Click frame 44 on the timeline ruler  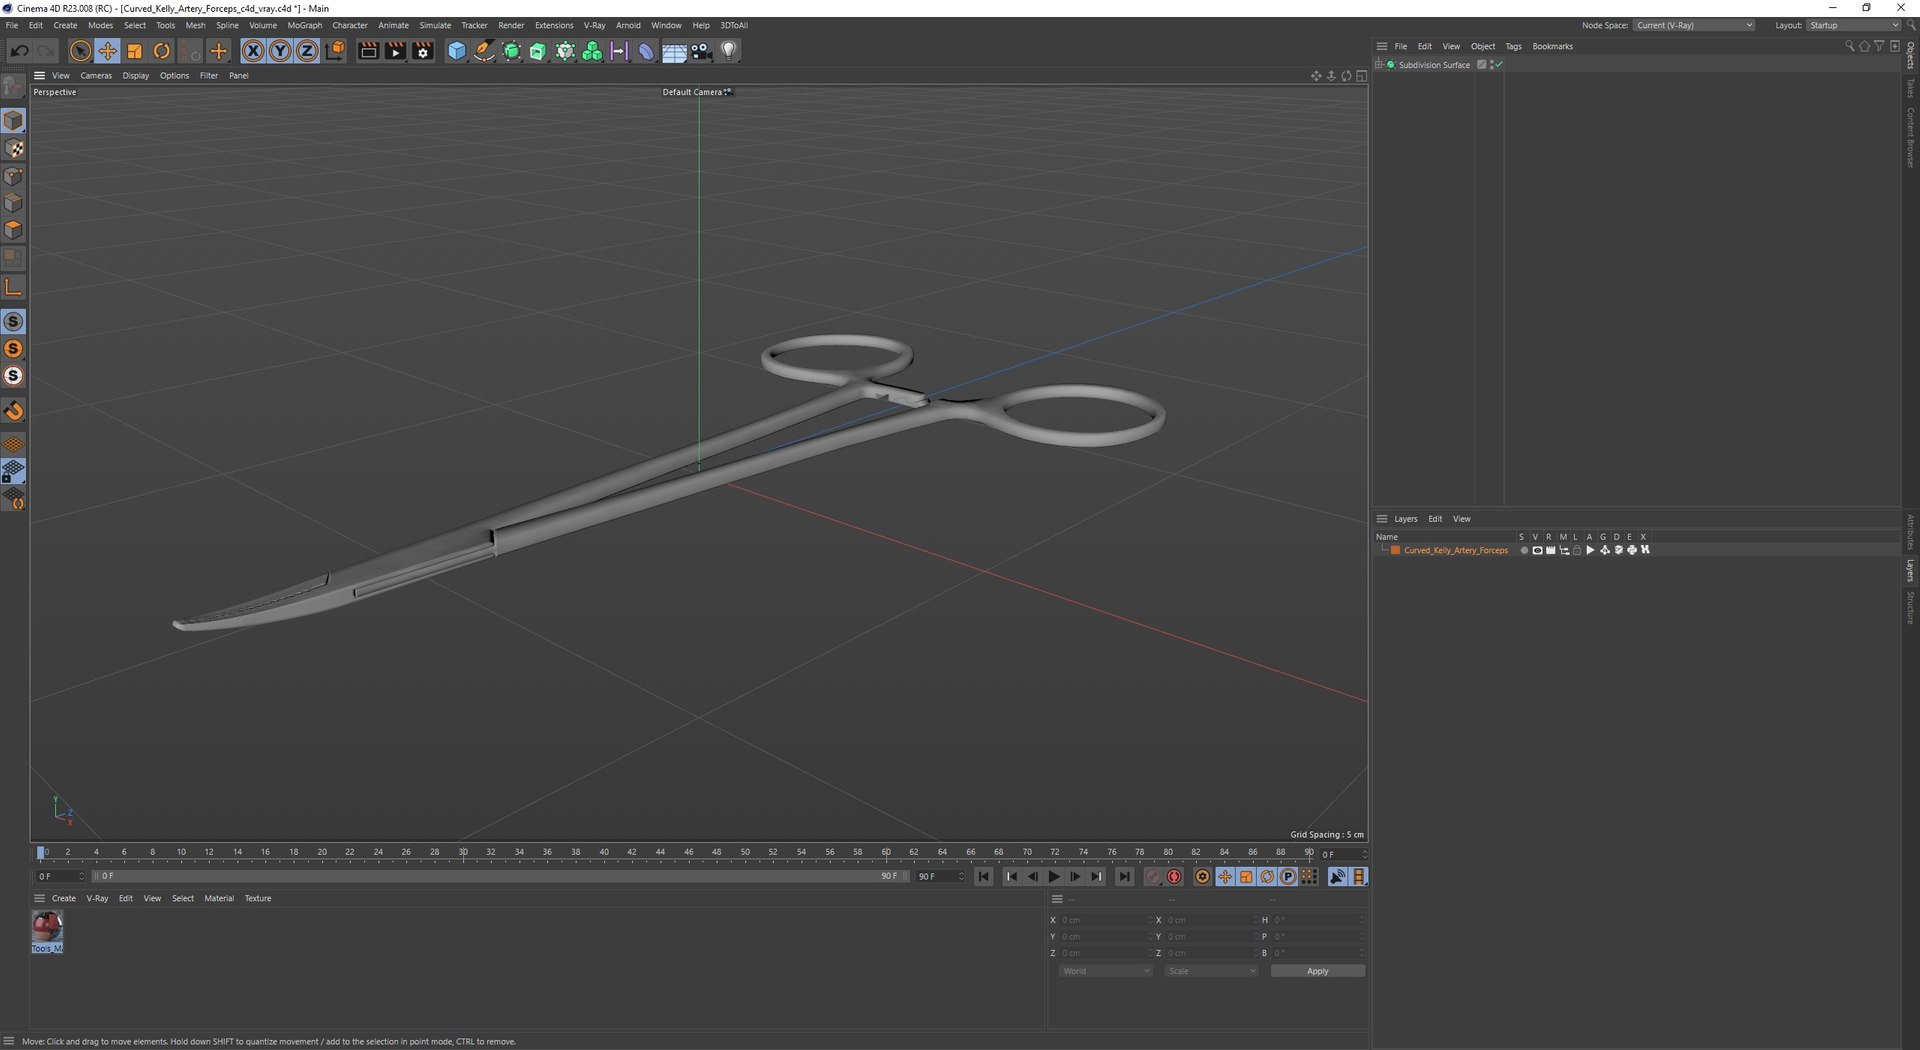660,853
